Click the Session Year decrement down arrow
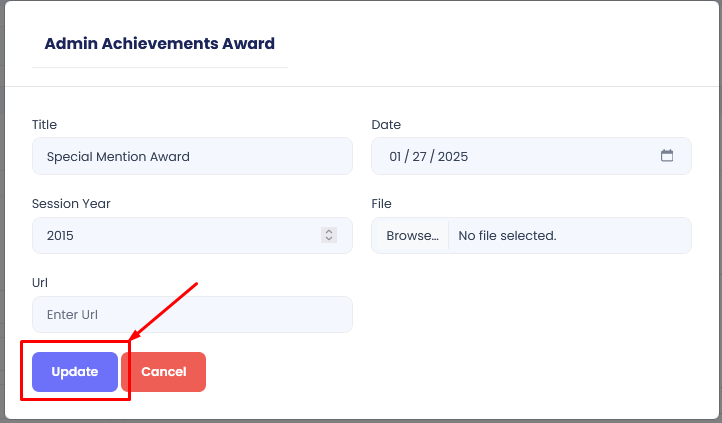This screenshot has height=423, width=722. click(x=328, y=240)
